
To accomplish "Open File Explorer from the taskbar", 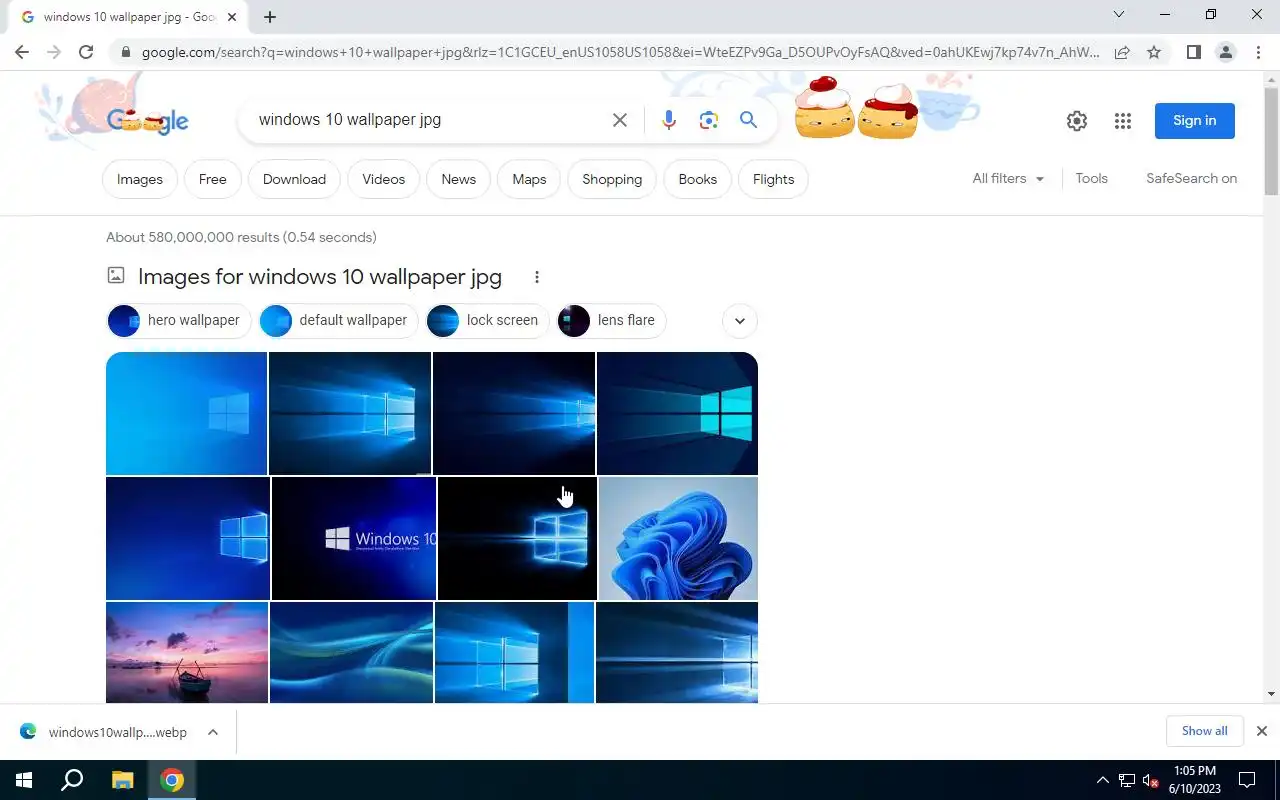I will (122, 780).
